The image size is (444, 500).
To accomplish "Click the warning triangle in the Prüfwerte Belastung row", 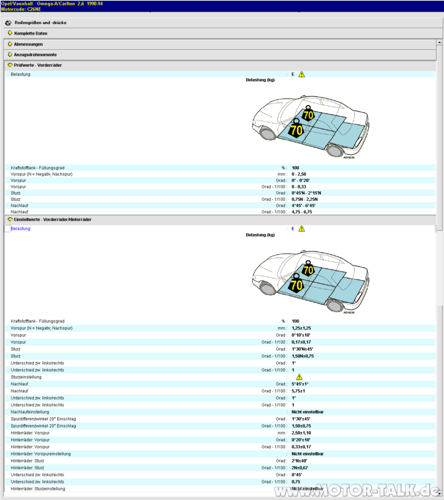I will tap(302, 74).
